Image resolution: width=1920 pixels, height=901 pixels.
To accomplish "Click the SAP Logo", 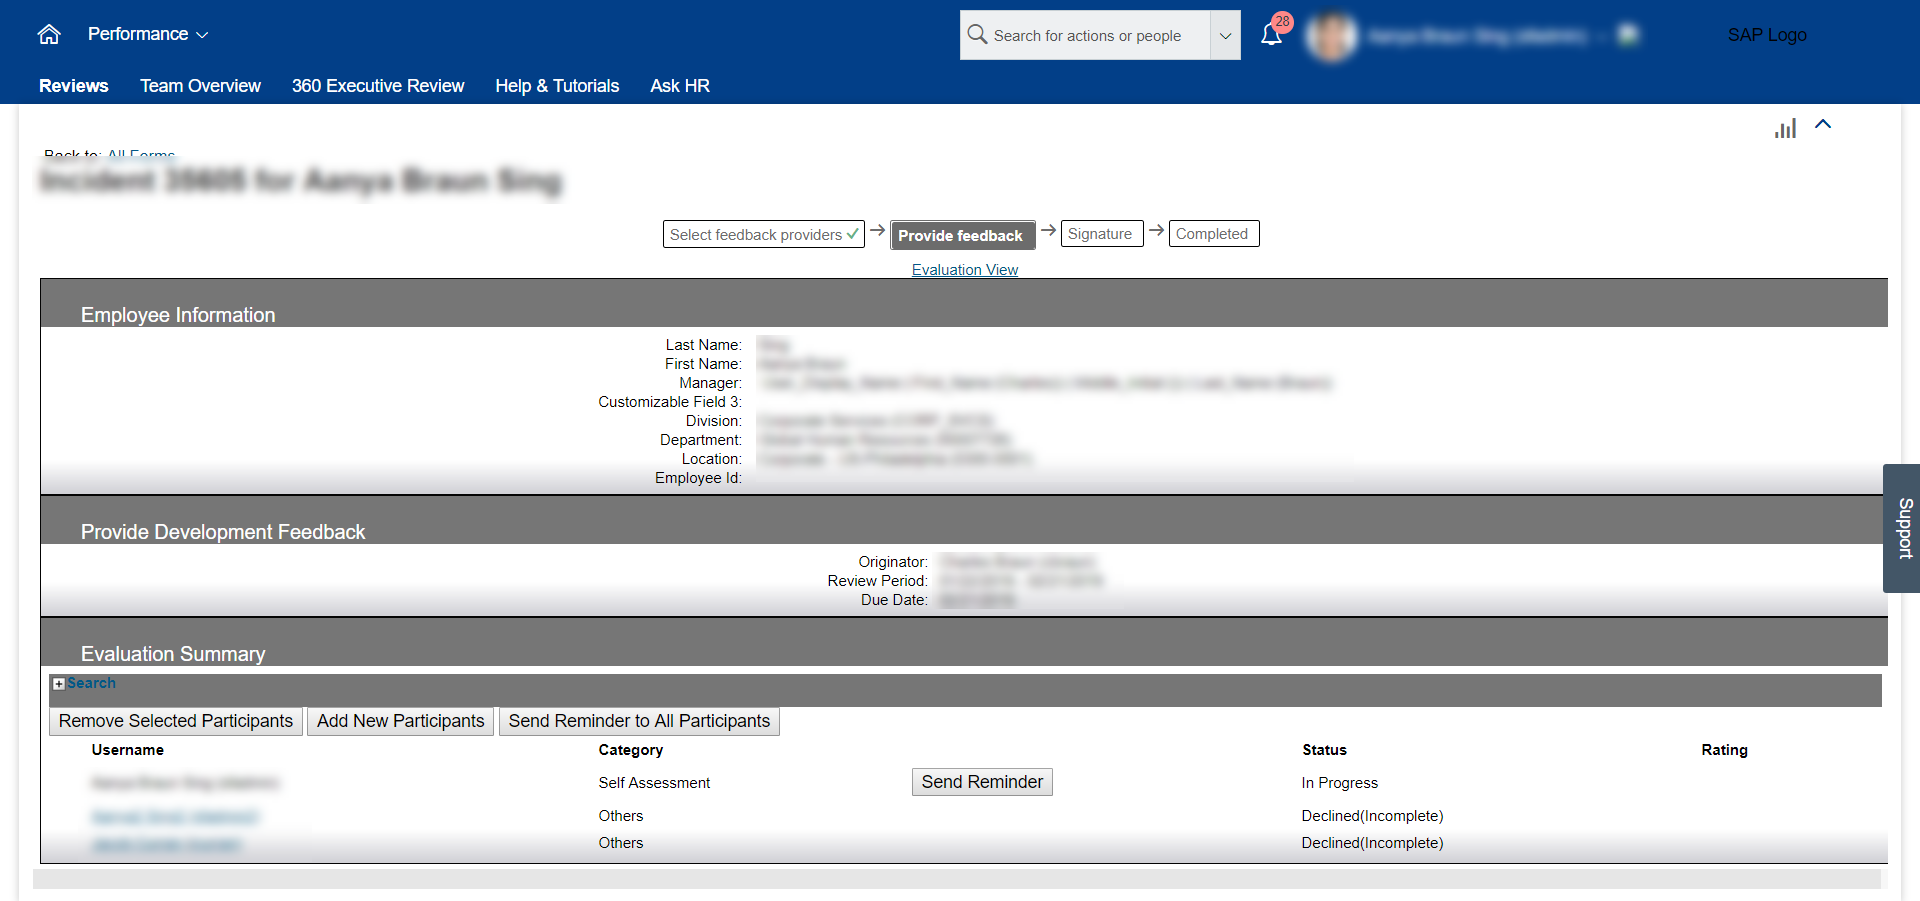I will tap(1767, 35).
